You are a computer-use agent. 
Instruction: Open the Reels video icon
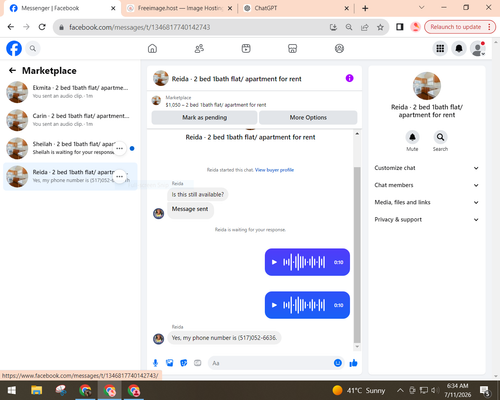click(246, 49)
